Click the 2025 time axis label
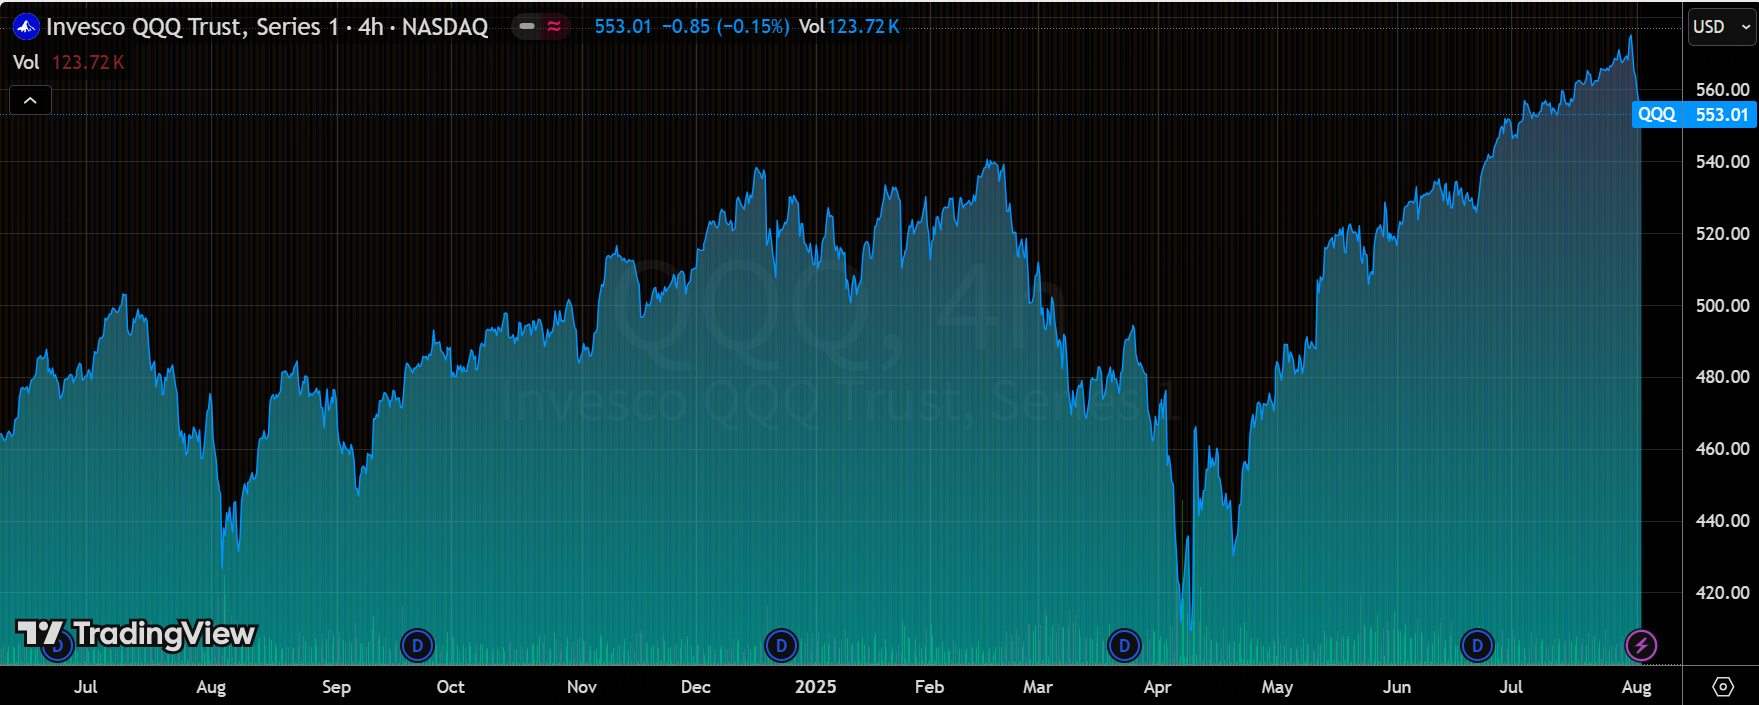The height and width of the screenshot is (705, 1759). 815,687
